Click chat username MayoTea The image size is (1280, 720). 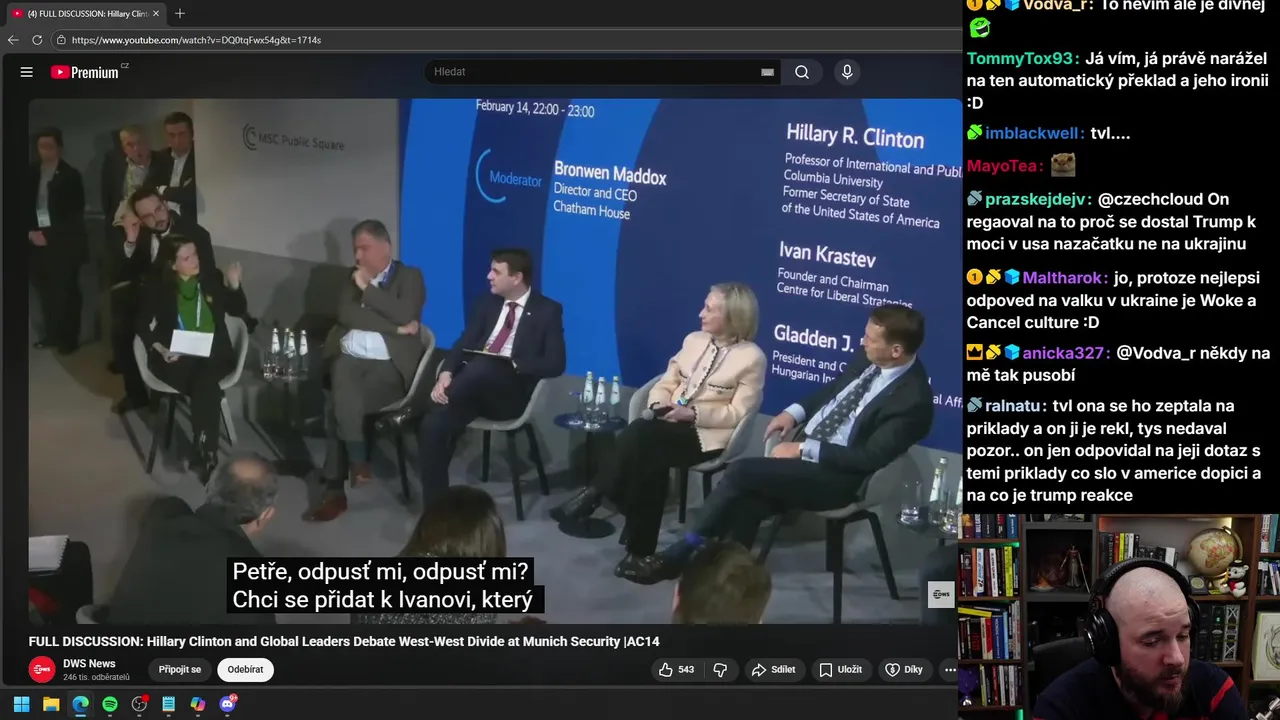point(1003,166)
